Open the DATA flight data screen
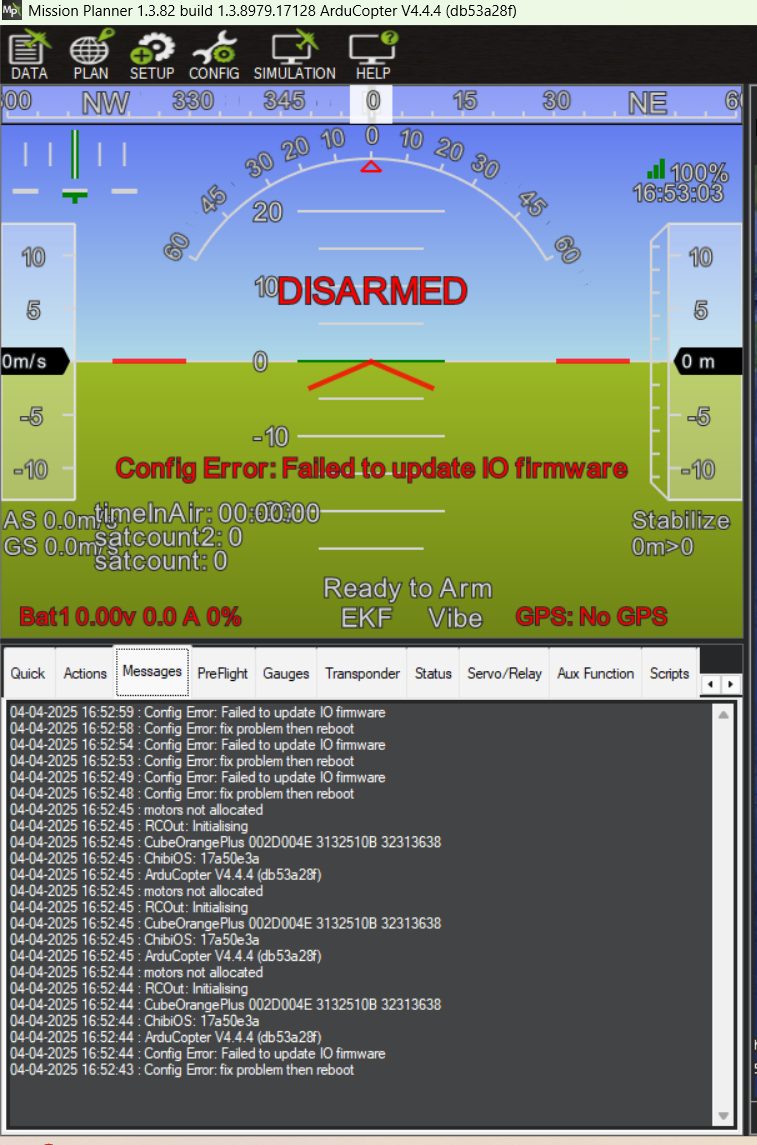The width and height of the screenshot is (757, 1145). pyautogui.click(x=29, y=55)
